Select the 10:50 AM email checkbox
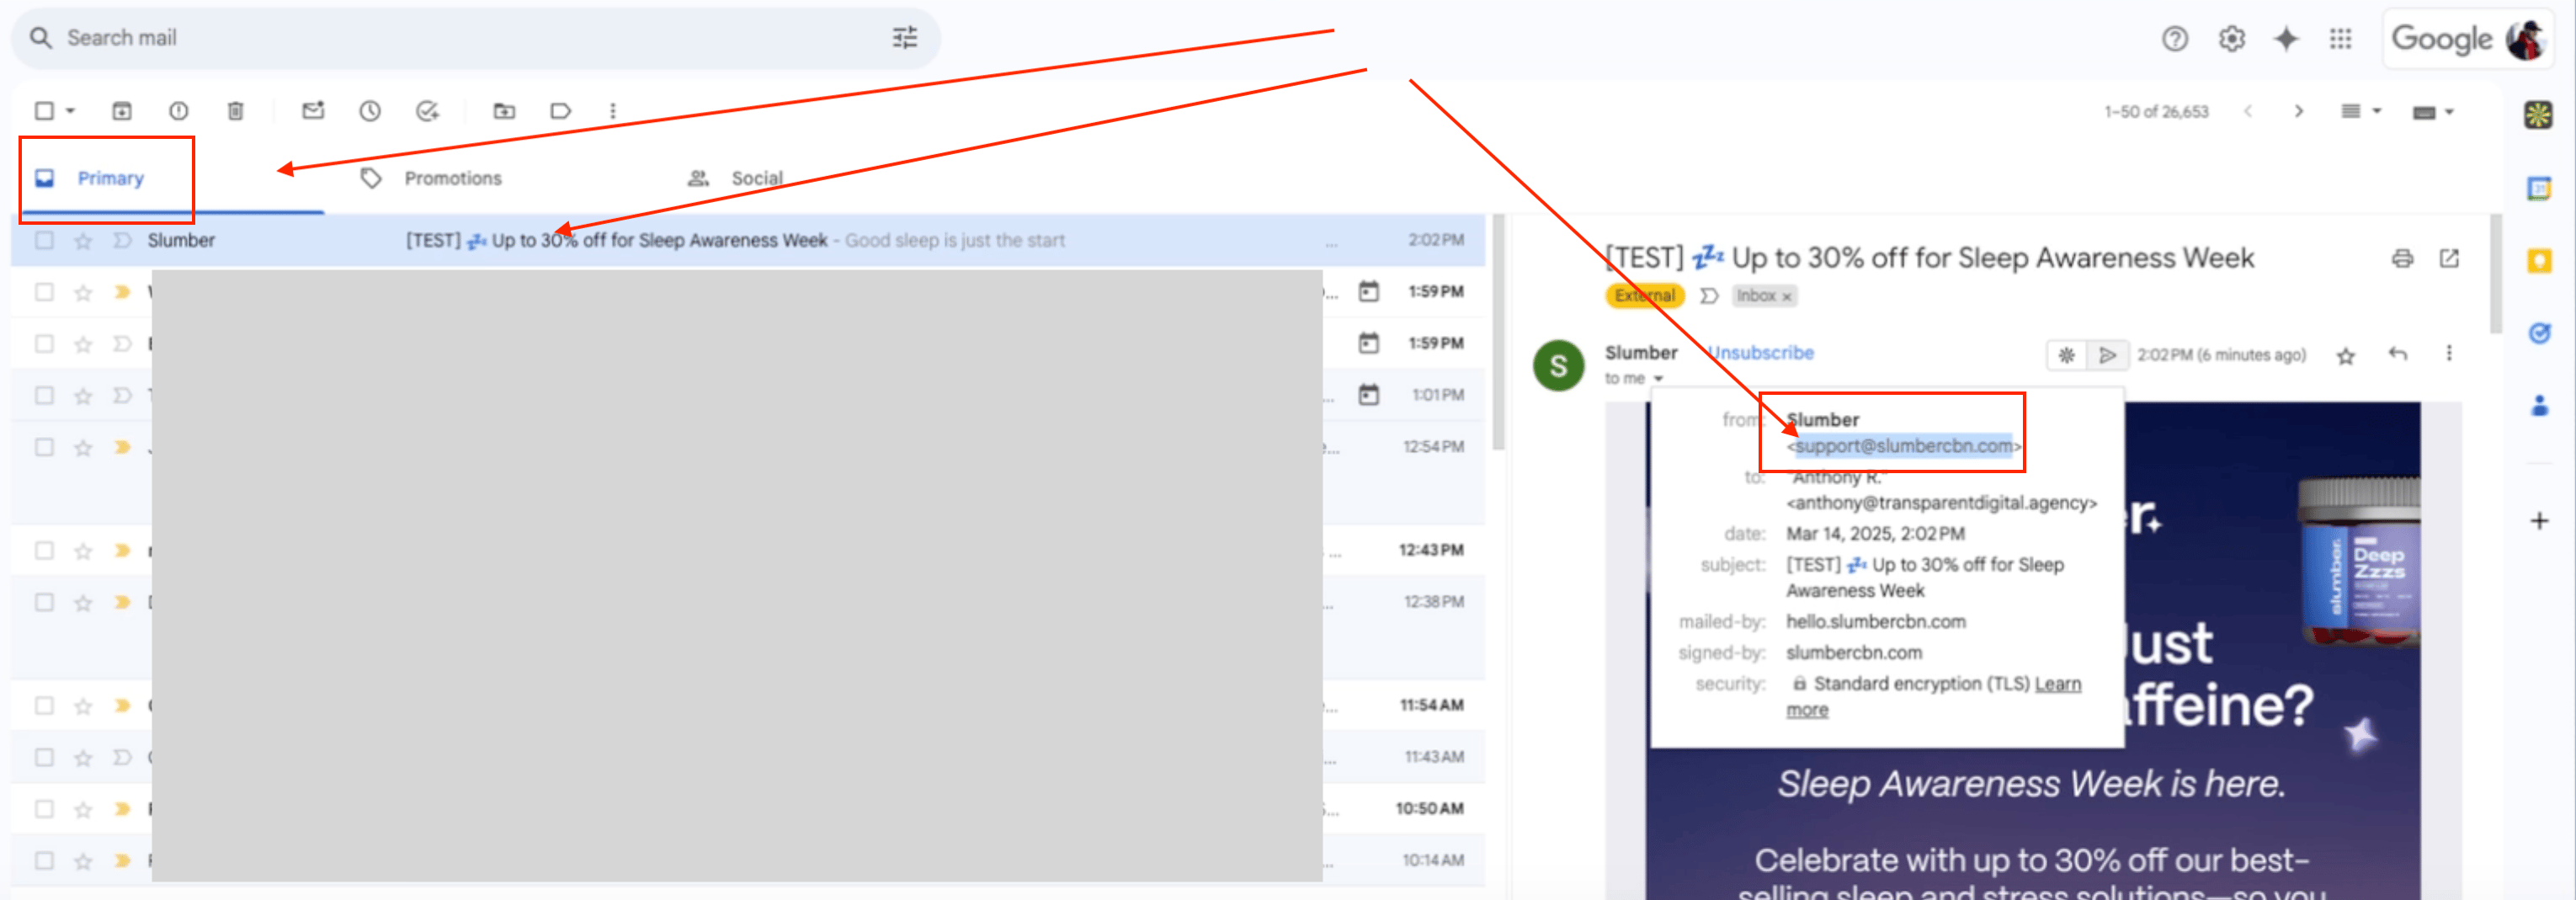The width and height of the screenshot is (2576, 900). tap(44, 809)
